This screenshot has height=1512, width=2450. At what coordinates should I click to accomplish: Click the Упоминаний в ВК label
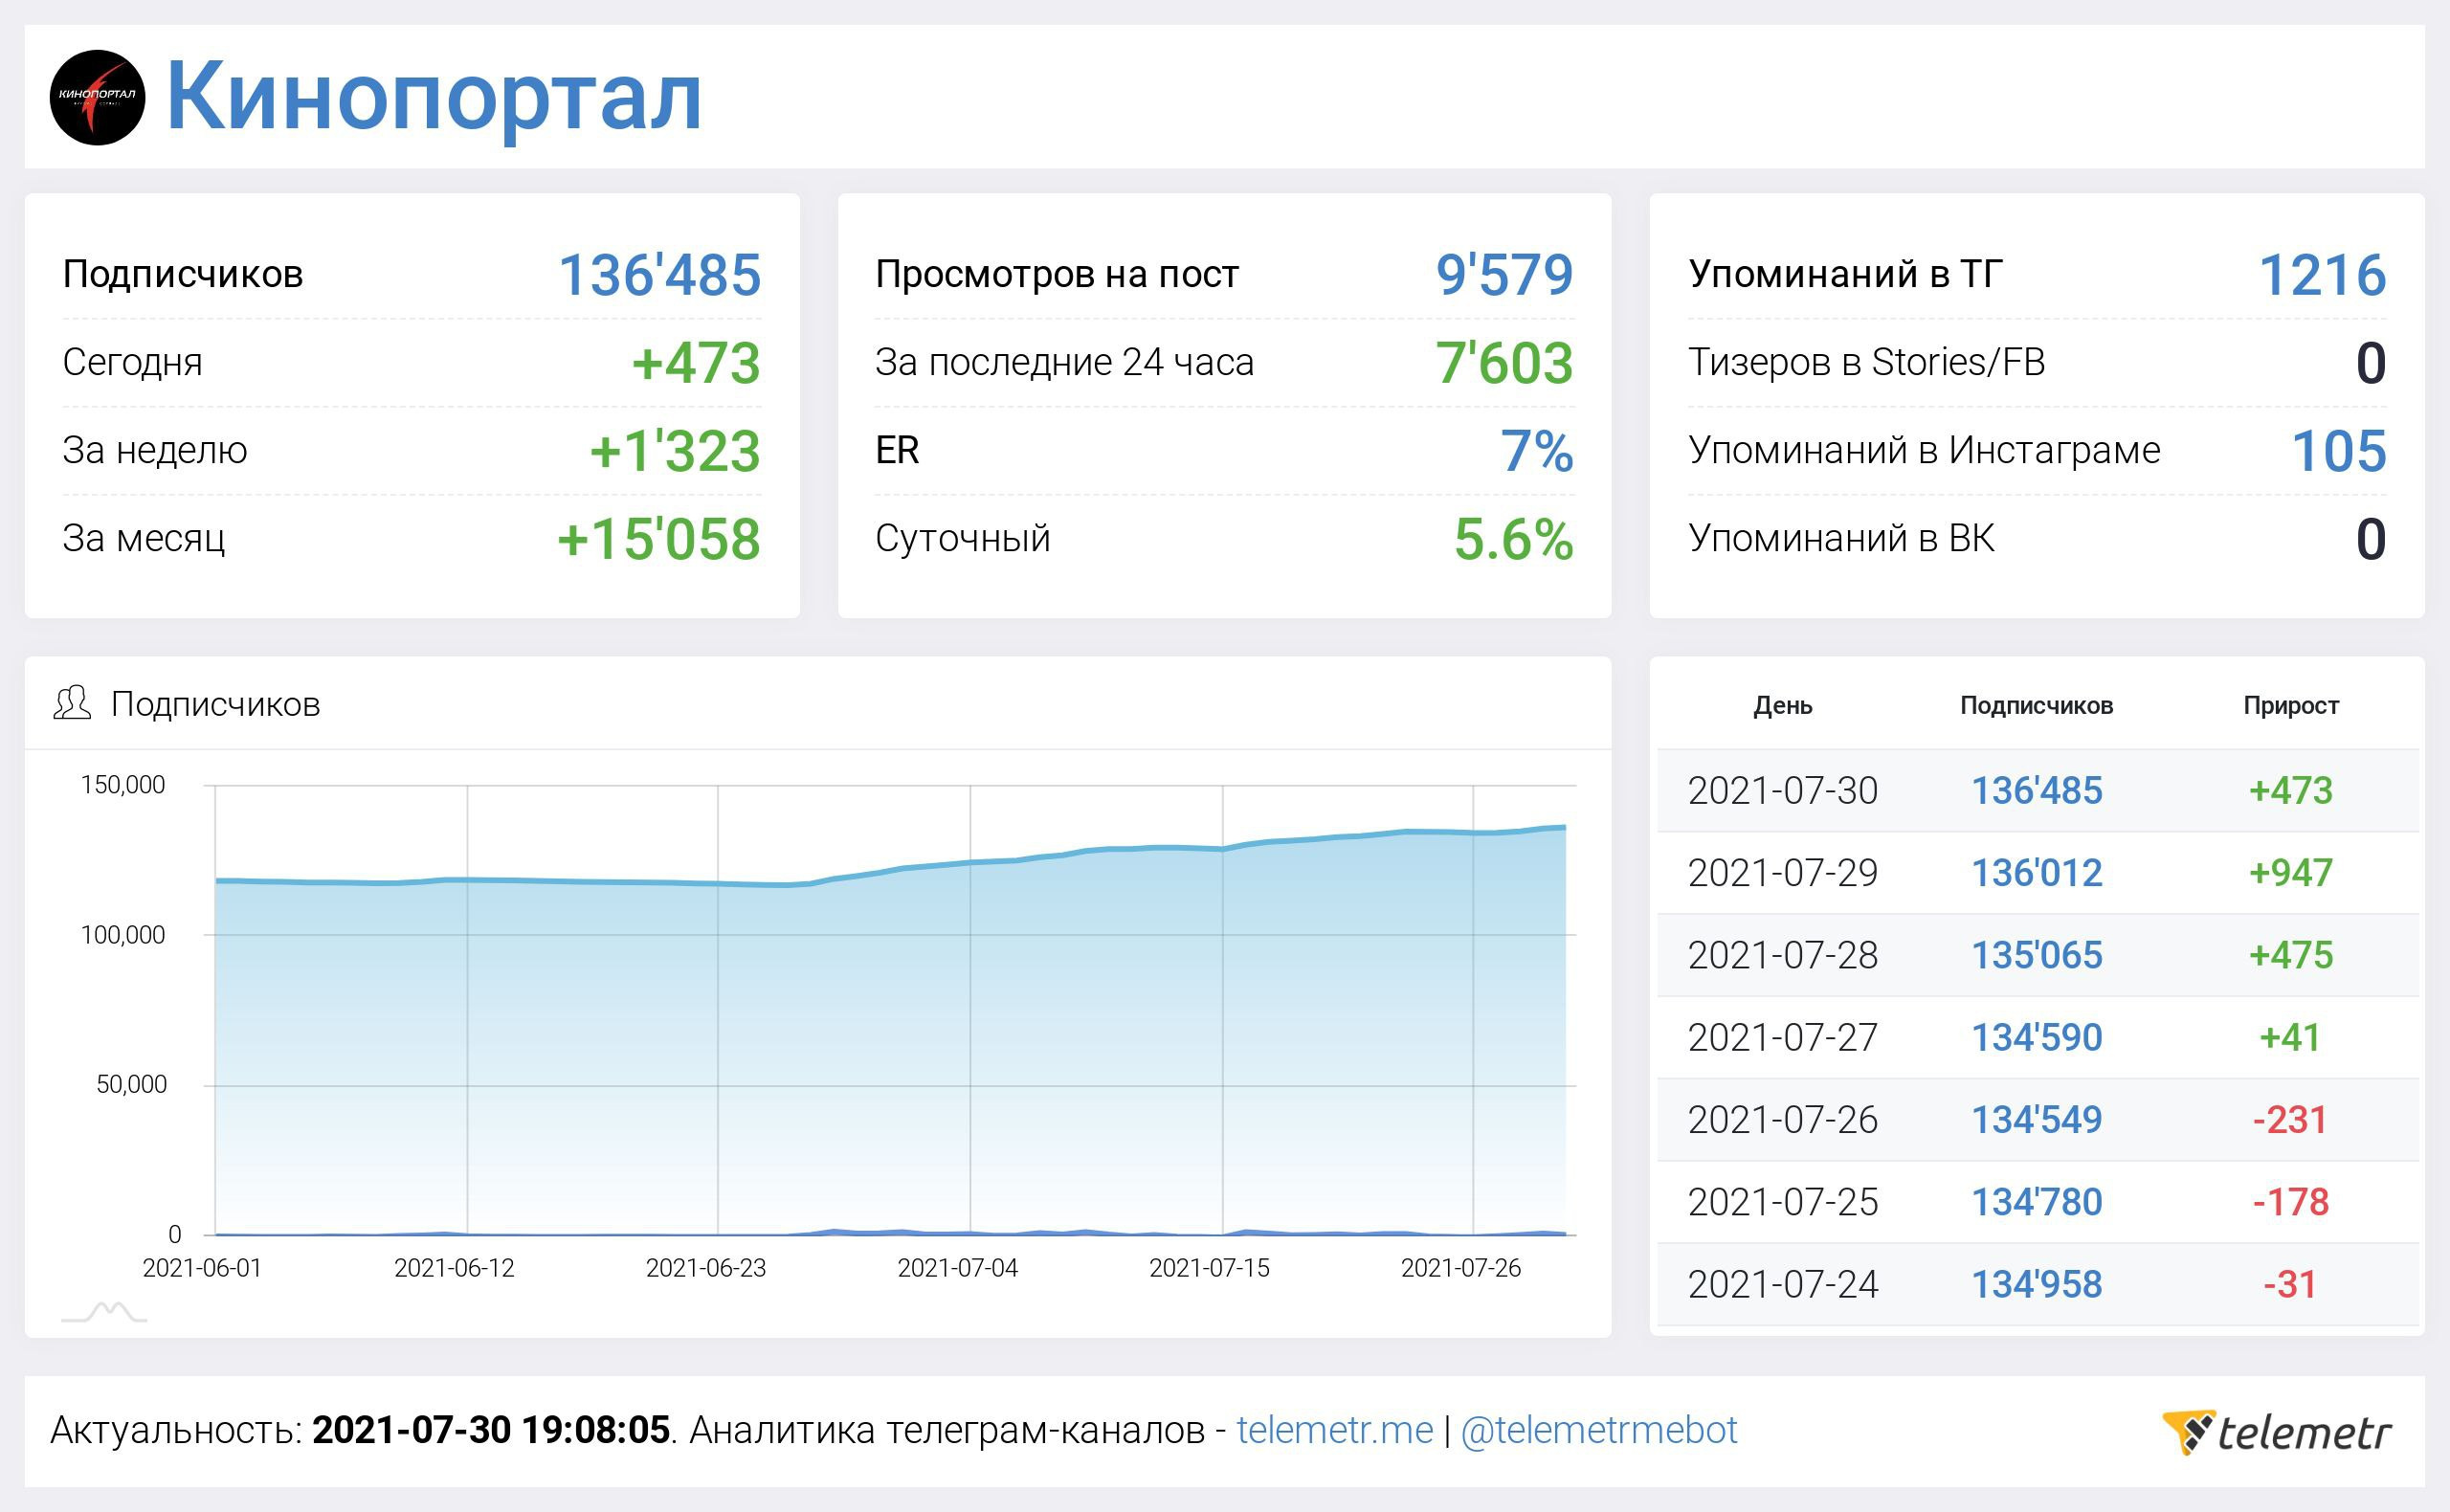[x=1841, y=538]
